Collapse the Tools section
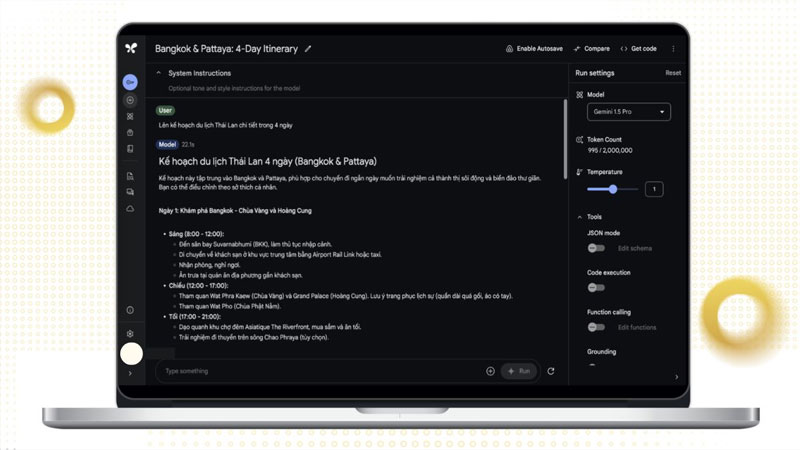800x450 pixels. [580, 217]
